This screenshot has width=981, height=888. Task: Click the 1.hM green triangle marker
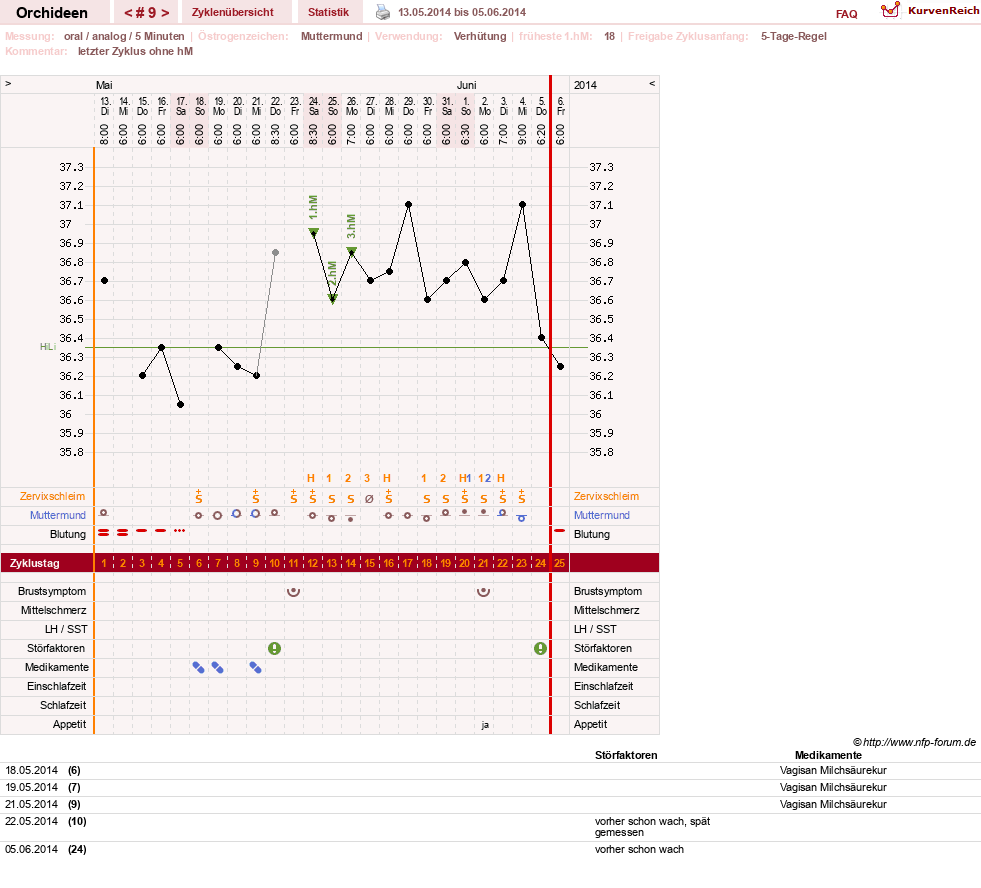point(314,233)
